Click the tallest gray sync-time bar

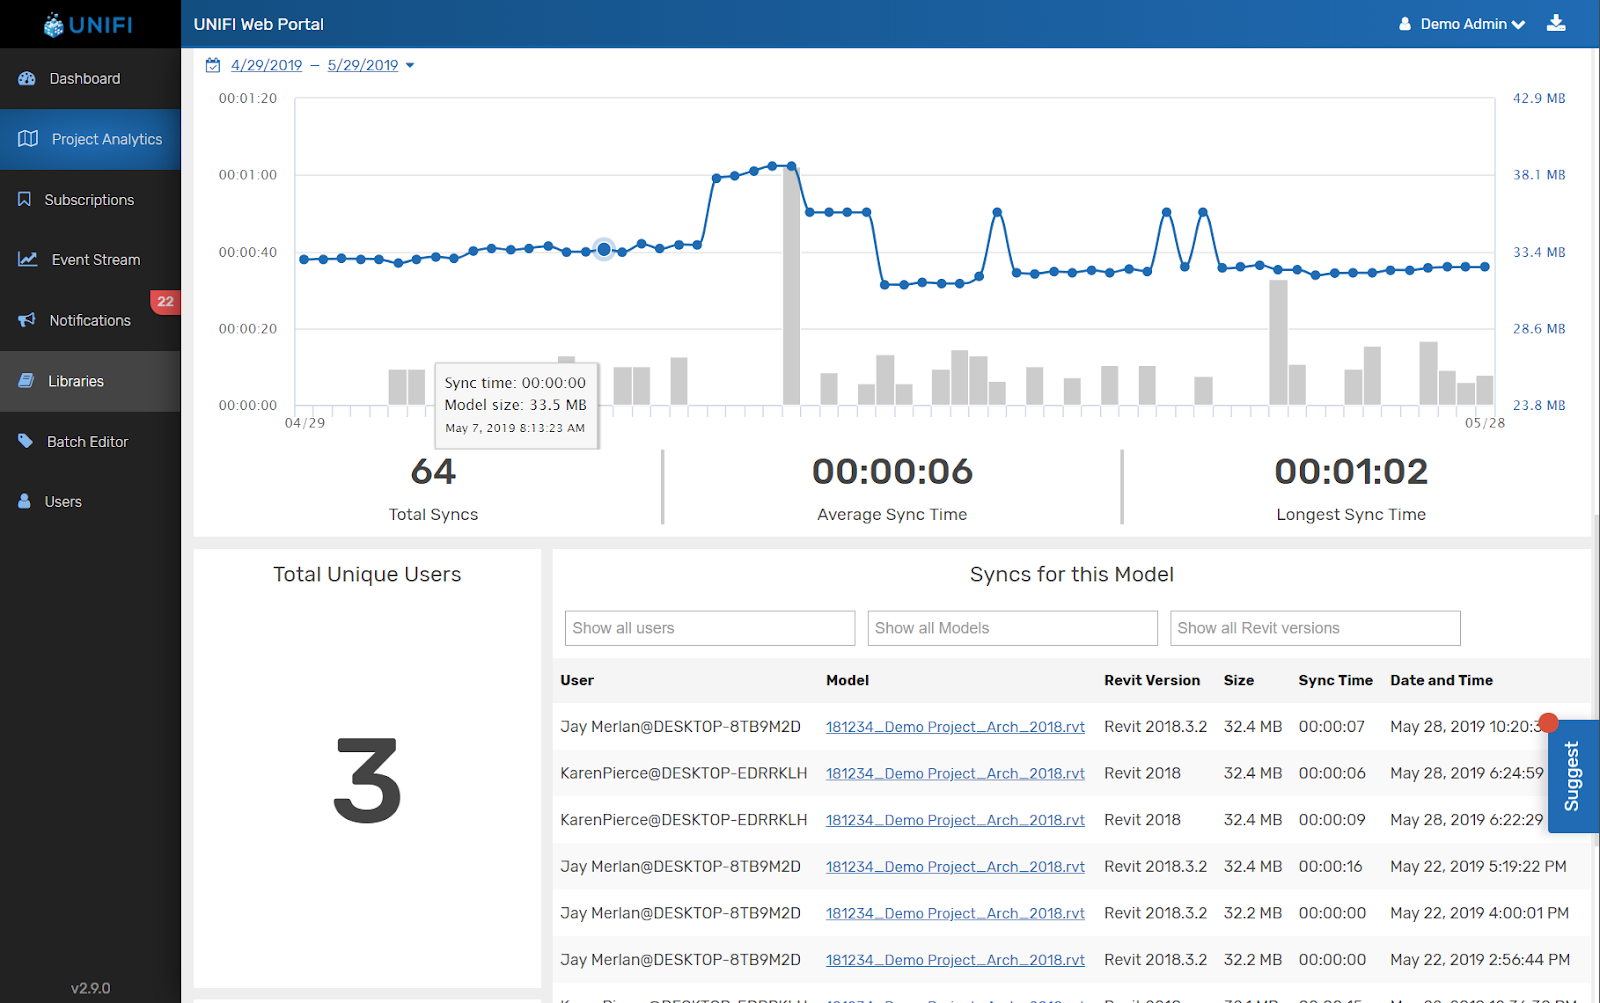pos(791,285)
